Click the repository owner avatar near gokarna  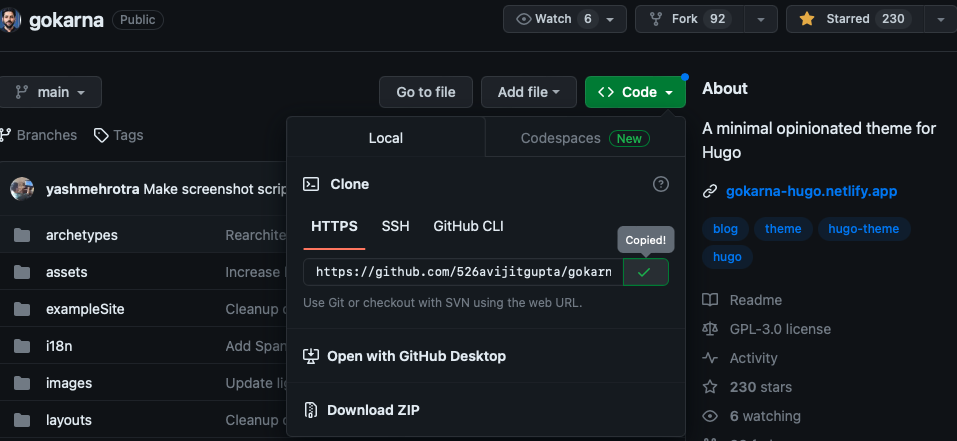click(x=10, y=20)
